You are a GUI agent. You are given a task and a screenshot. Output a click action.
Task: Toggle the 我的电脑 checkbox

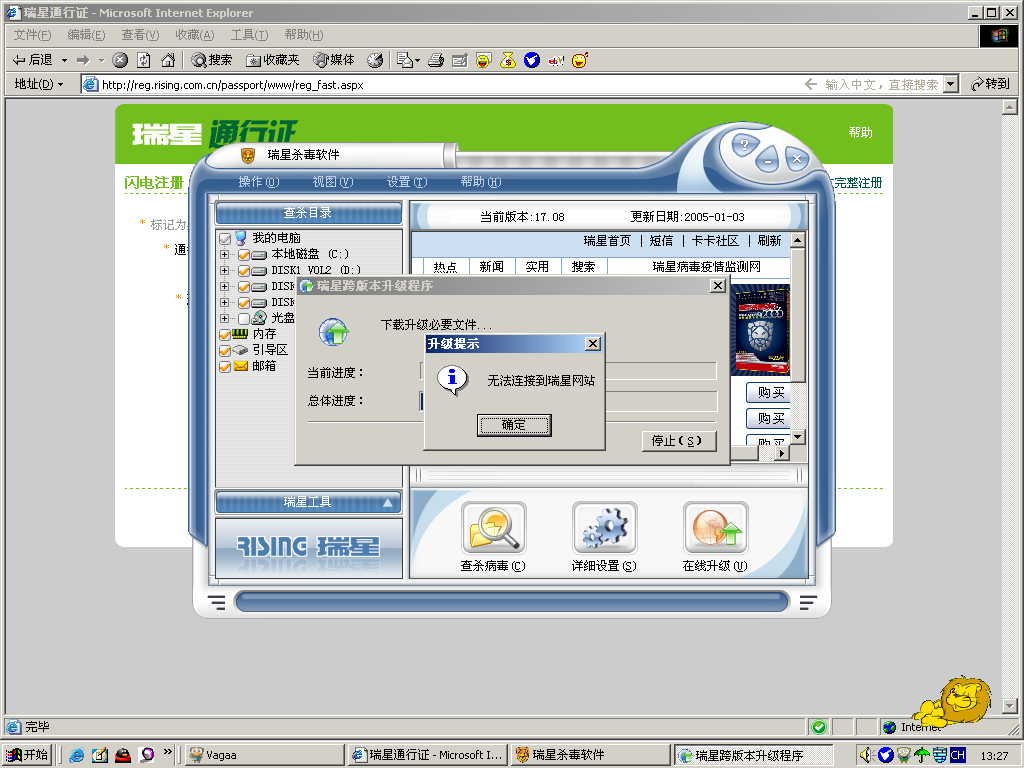tap(225, 238)
